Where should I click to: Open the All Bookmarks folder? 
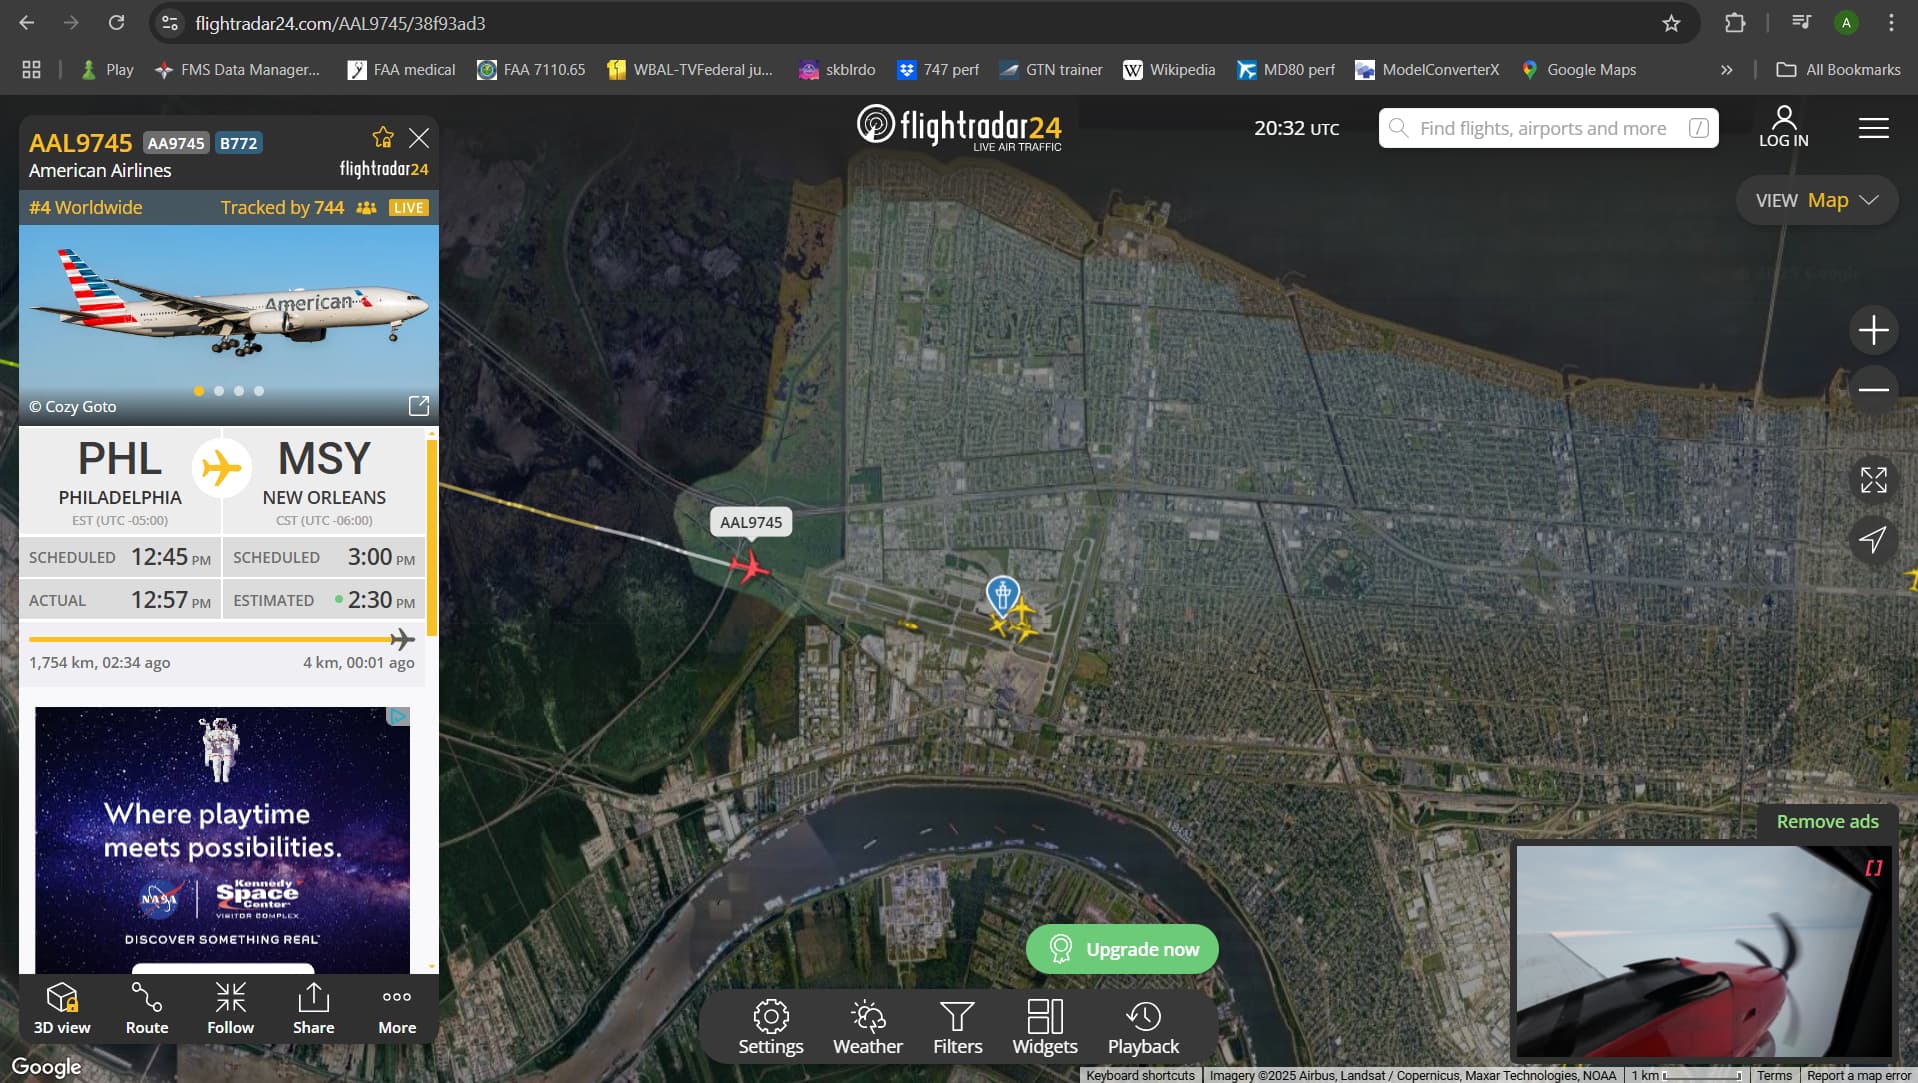pyautogui.click(x=1838, y=69)
